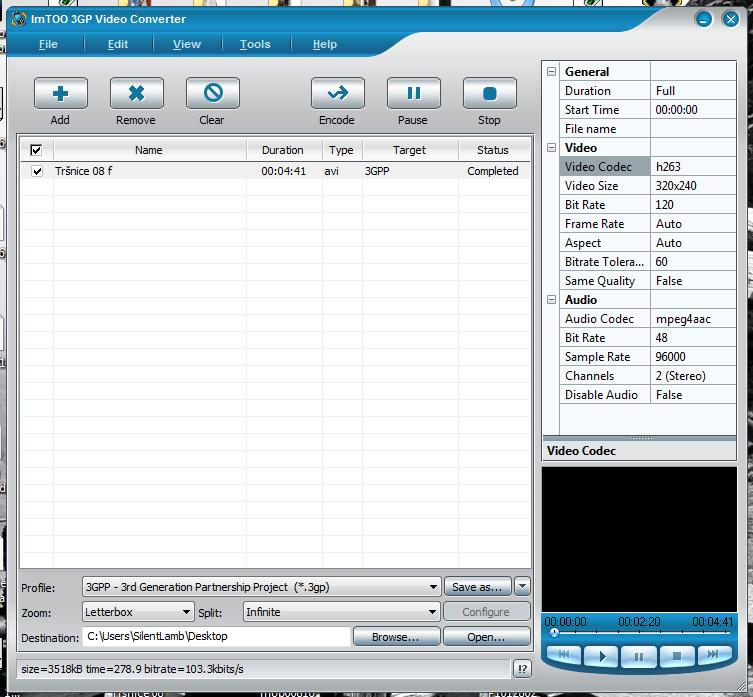Click the Pause encoding icon button

coord(413,93)
